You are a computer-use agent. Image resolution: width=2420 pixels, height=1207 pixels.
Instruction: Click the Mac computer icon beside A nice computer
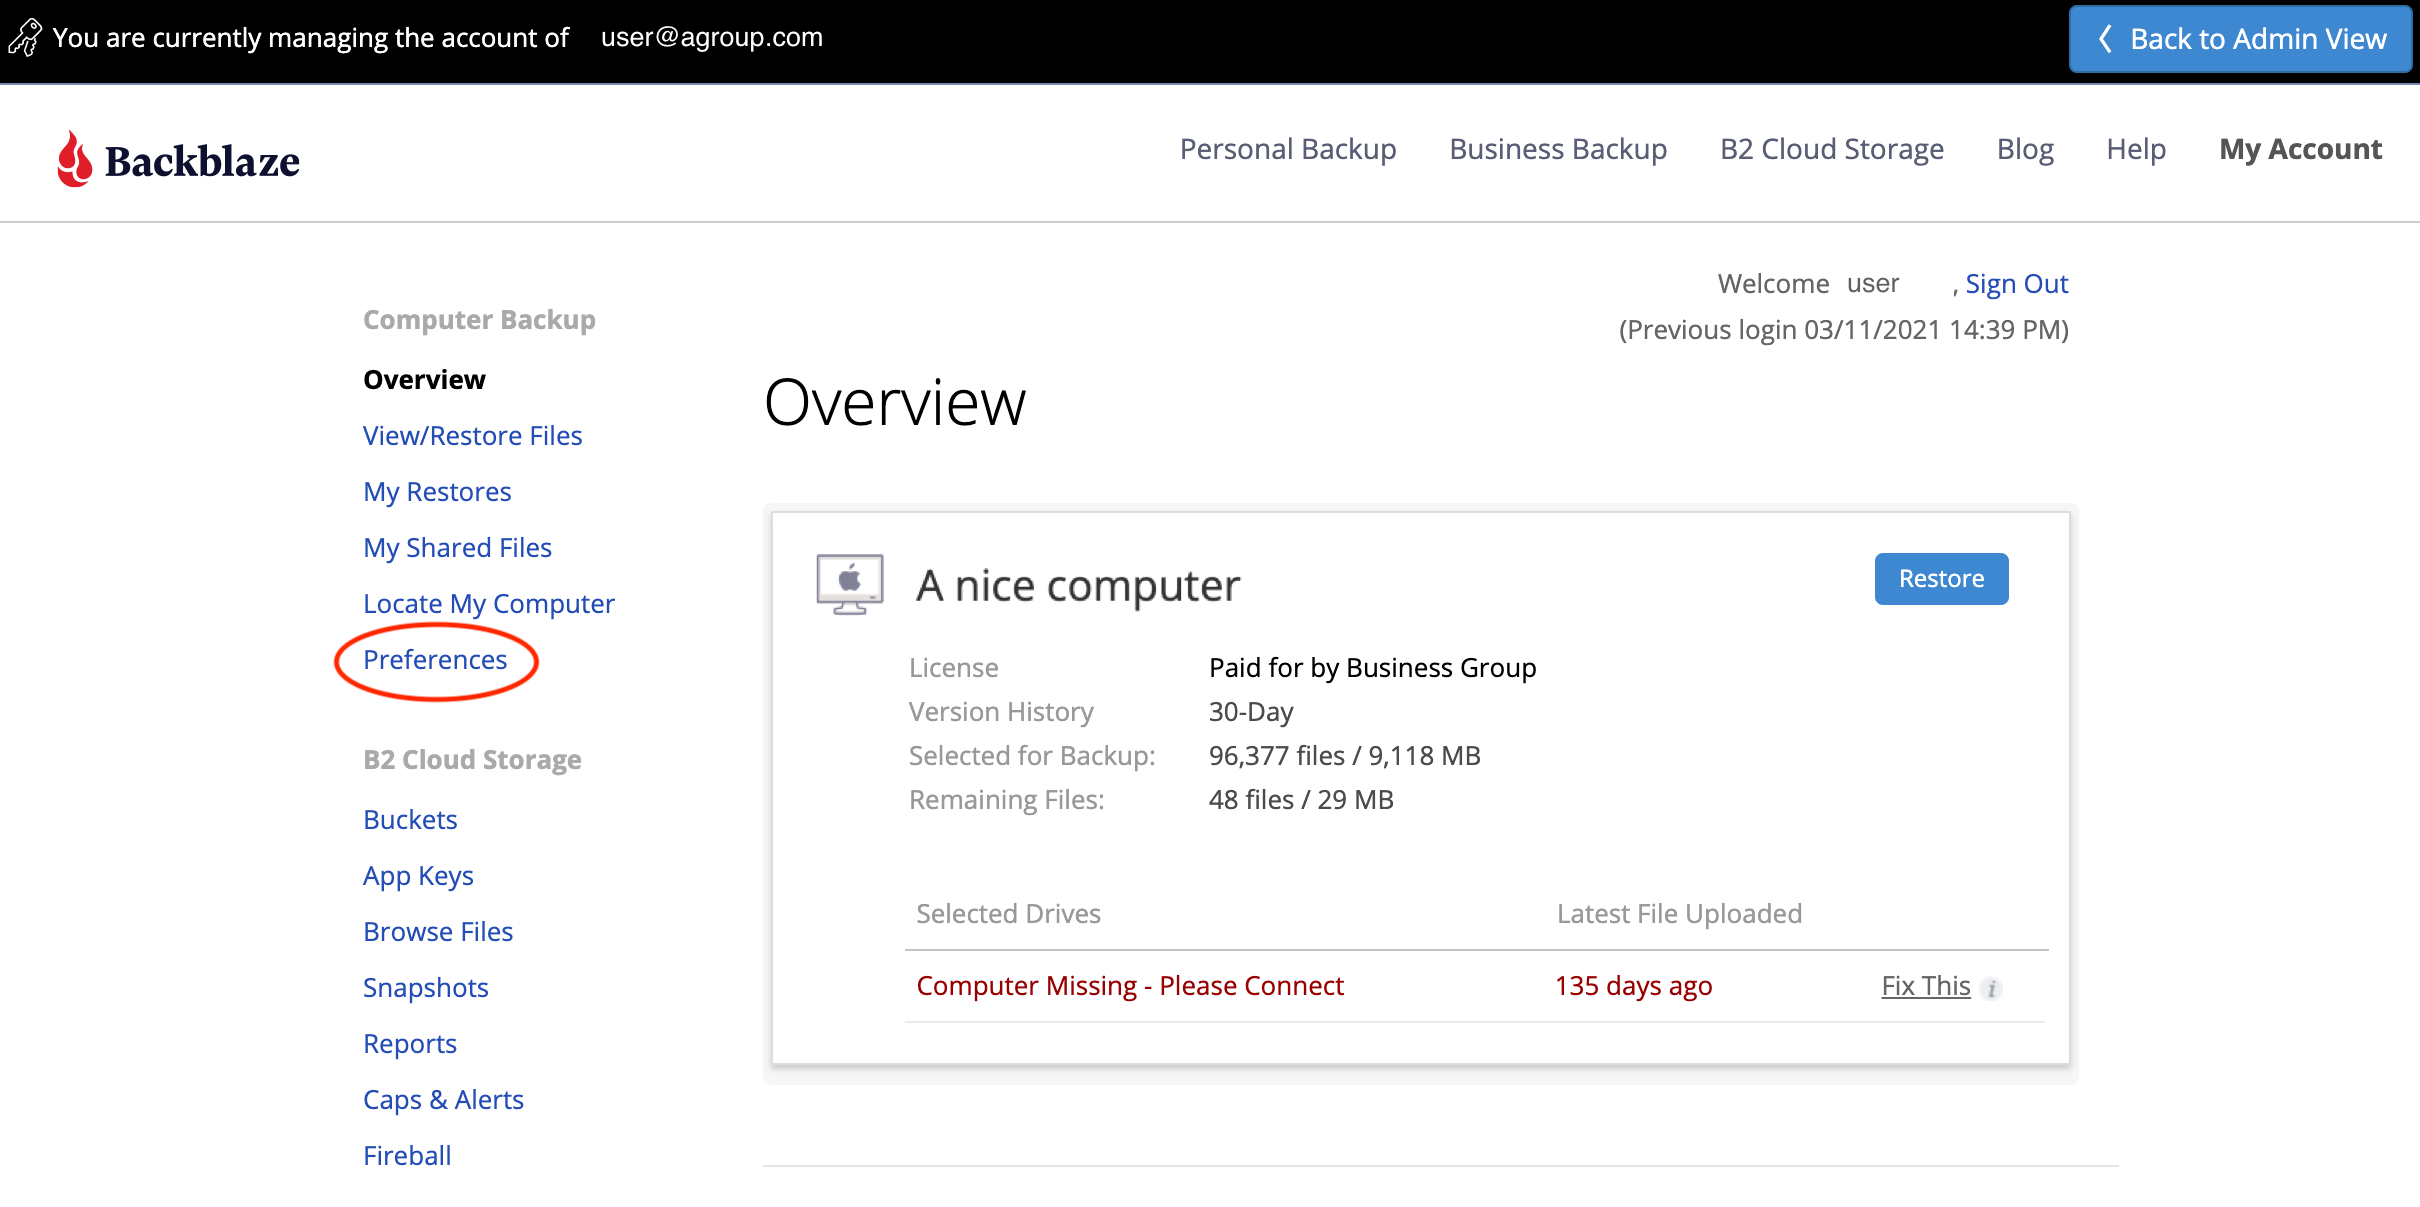pos(849,584)
